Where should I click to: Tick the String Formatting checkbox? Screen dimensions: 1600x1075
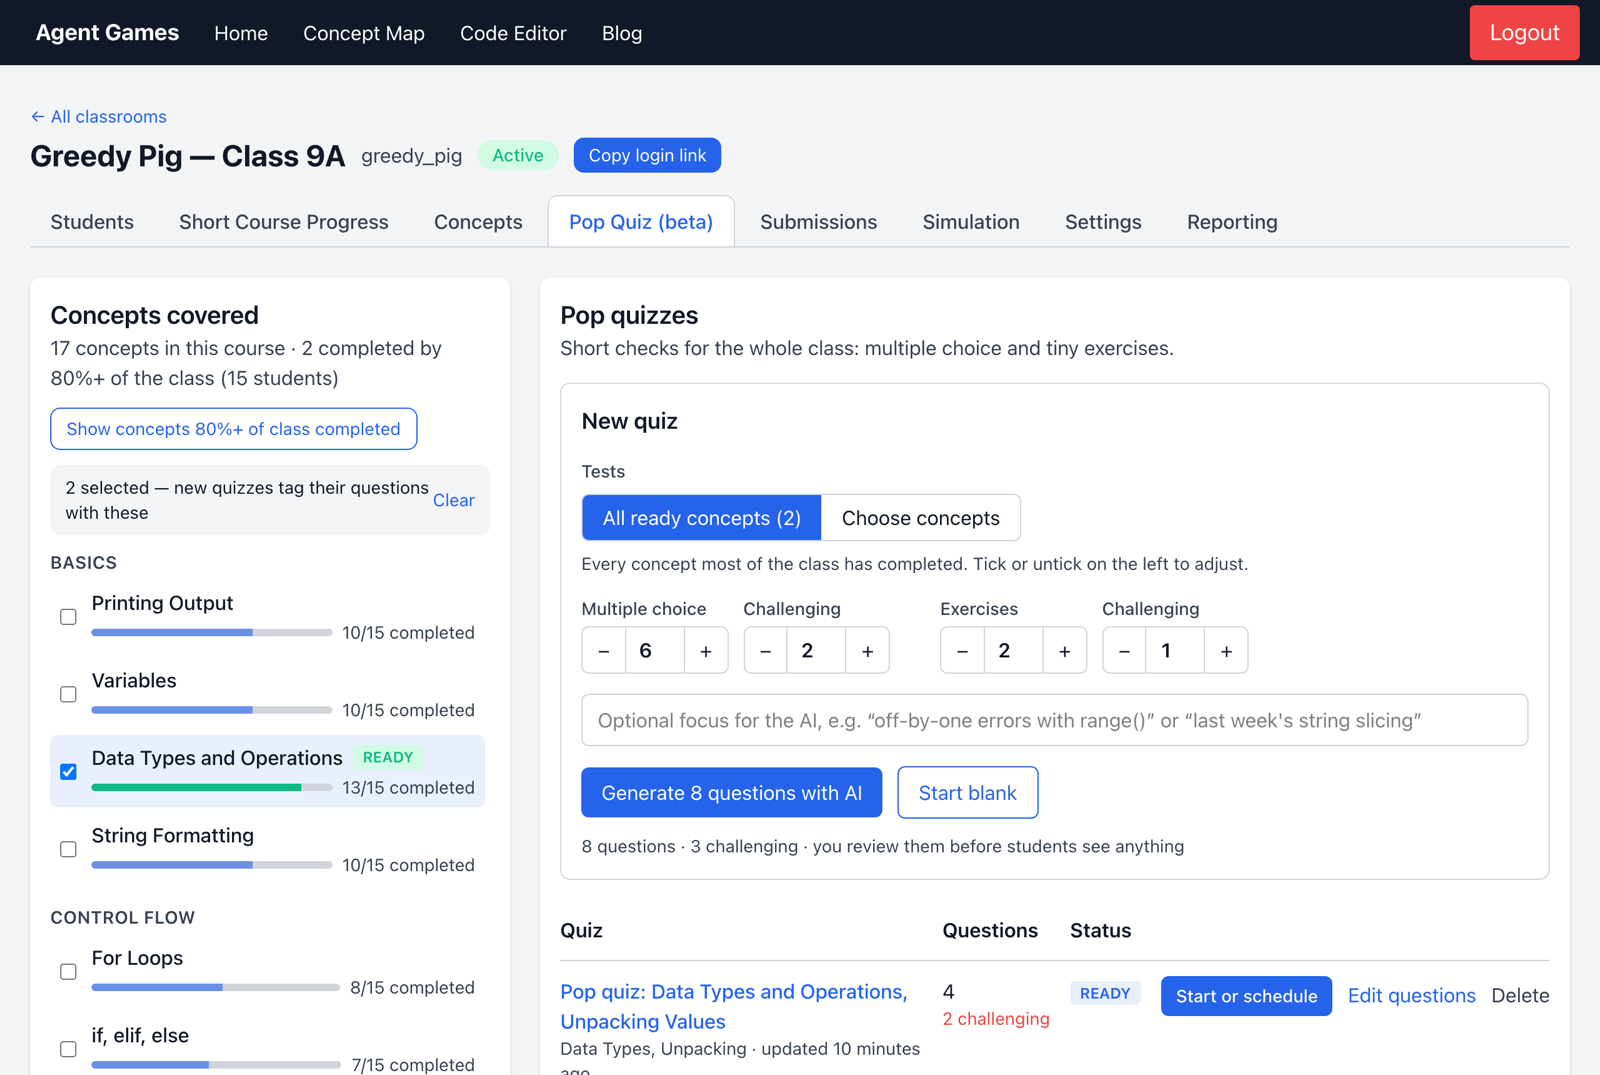pyautogui.click(x=68, y=849)
